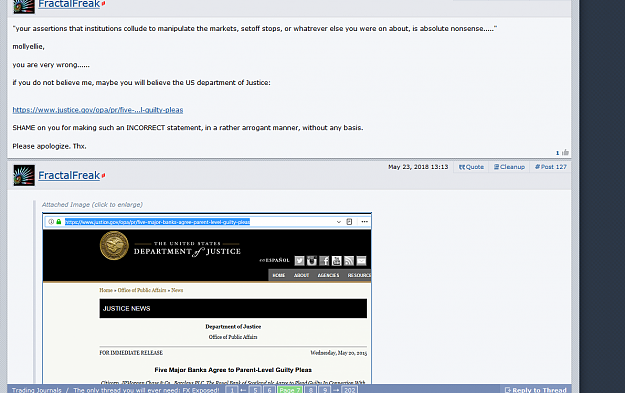The height and width of the screenshot is (393, 625).
Task: Click previous page arrow in pagination
Action: (243, 390)
